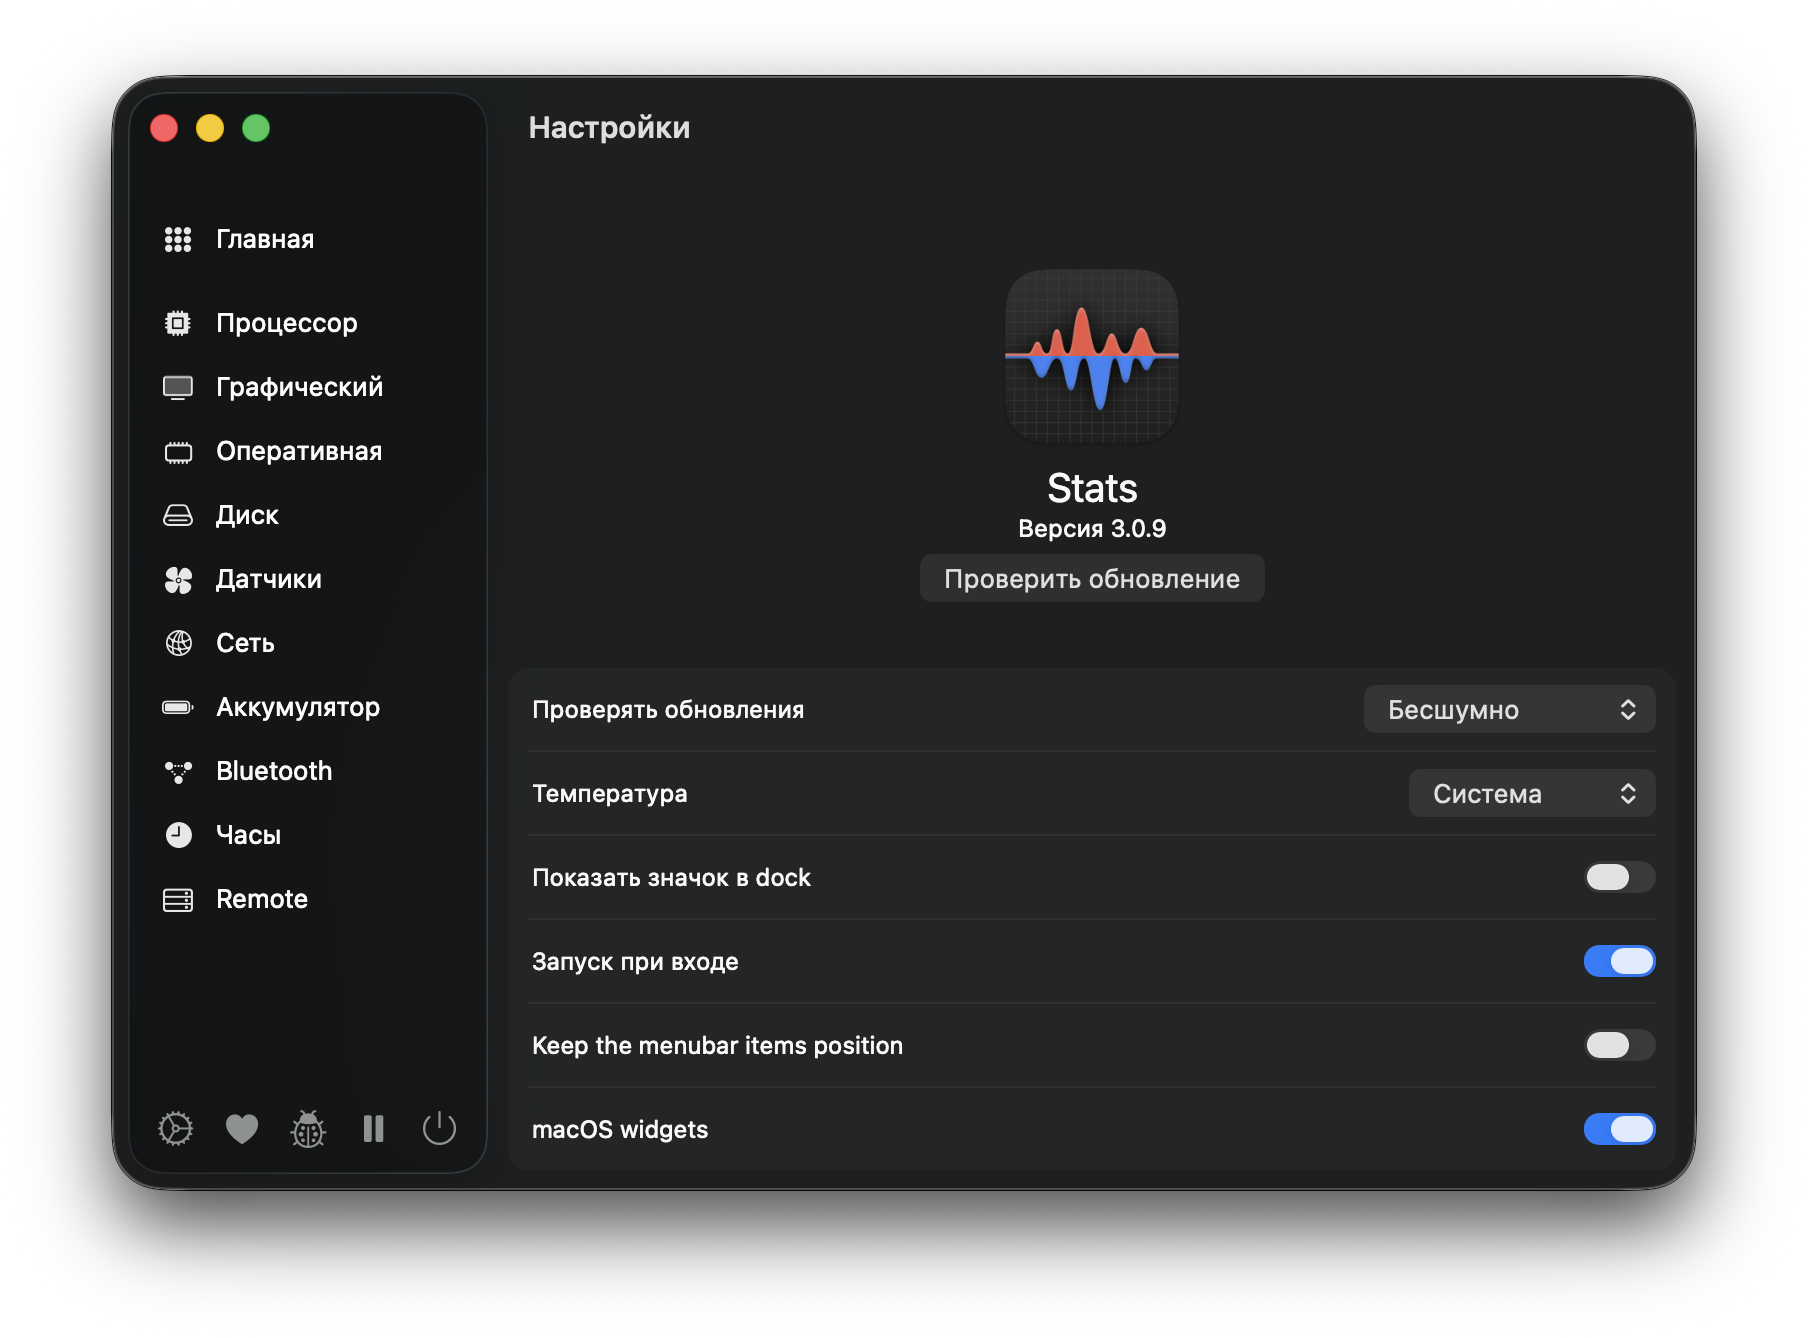Screen dimensions: 1808x1338
Task: Open Диск using its drive icon
Action: pyautogui.click(x=178, y=515)
